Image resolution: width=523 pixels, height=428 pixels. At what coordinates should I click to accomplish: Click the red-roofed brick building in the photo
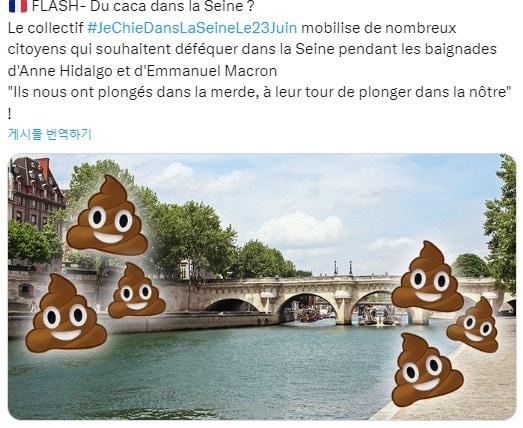tap(35, 190)
